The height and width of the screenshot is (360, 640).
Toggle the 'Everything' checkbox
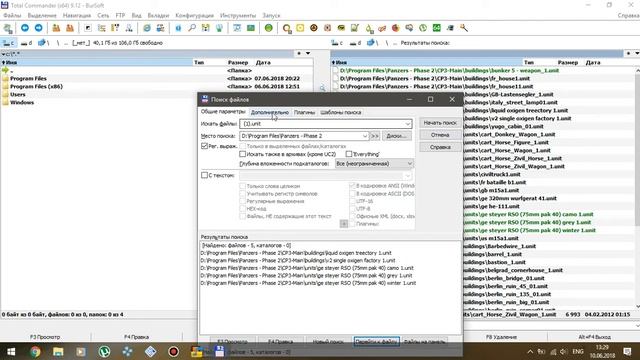point(349,154)
